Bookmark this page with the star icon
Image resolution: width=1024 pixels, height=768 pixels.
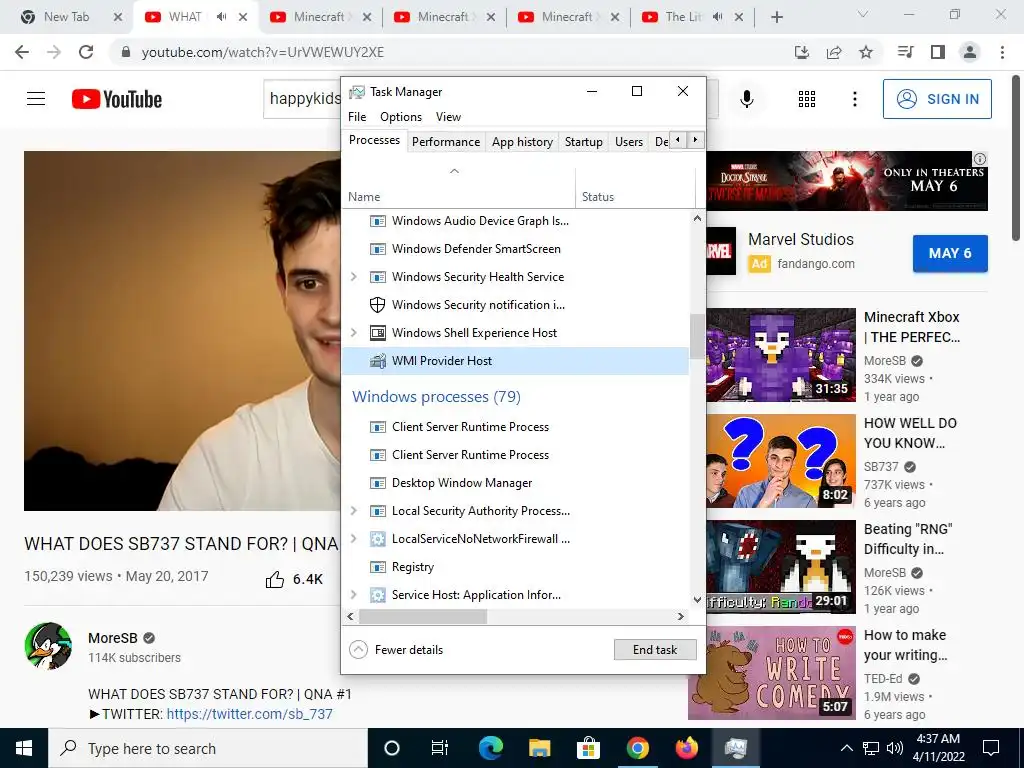pos(866,52)
